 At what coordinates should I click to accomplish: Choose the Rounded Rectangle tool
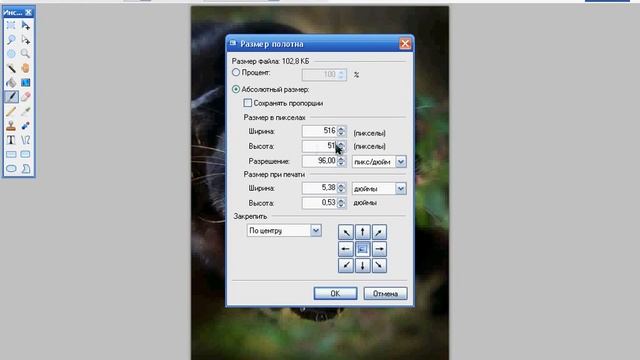point(25,154)
